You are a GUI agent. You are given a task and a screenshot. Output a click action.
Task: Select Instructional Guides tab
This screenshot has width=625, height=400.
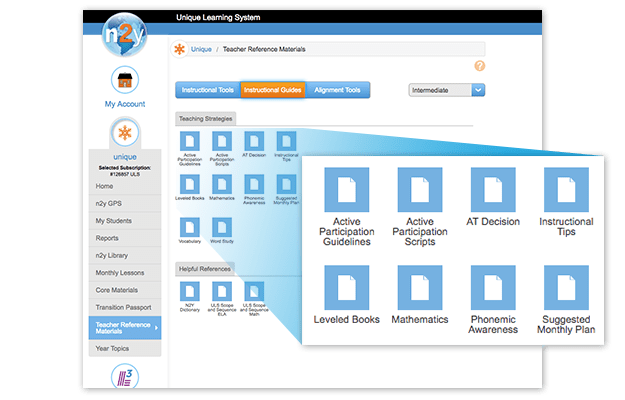click(273, 90)
